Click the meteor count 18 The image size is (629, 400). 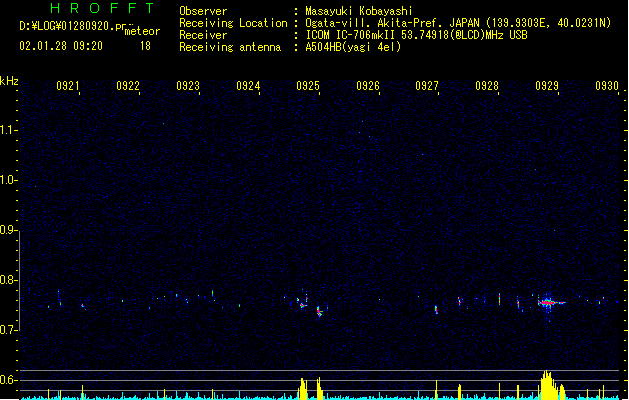[x=145, y=46]
